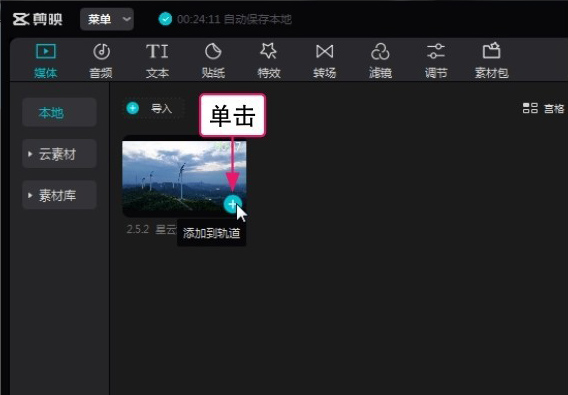This screenshot has height=395, width=568.
Task: Click the 添加到轨道 tooltip label
Action: click(212, 233)
